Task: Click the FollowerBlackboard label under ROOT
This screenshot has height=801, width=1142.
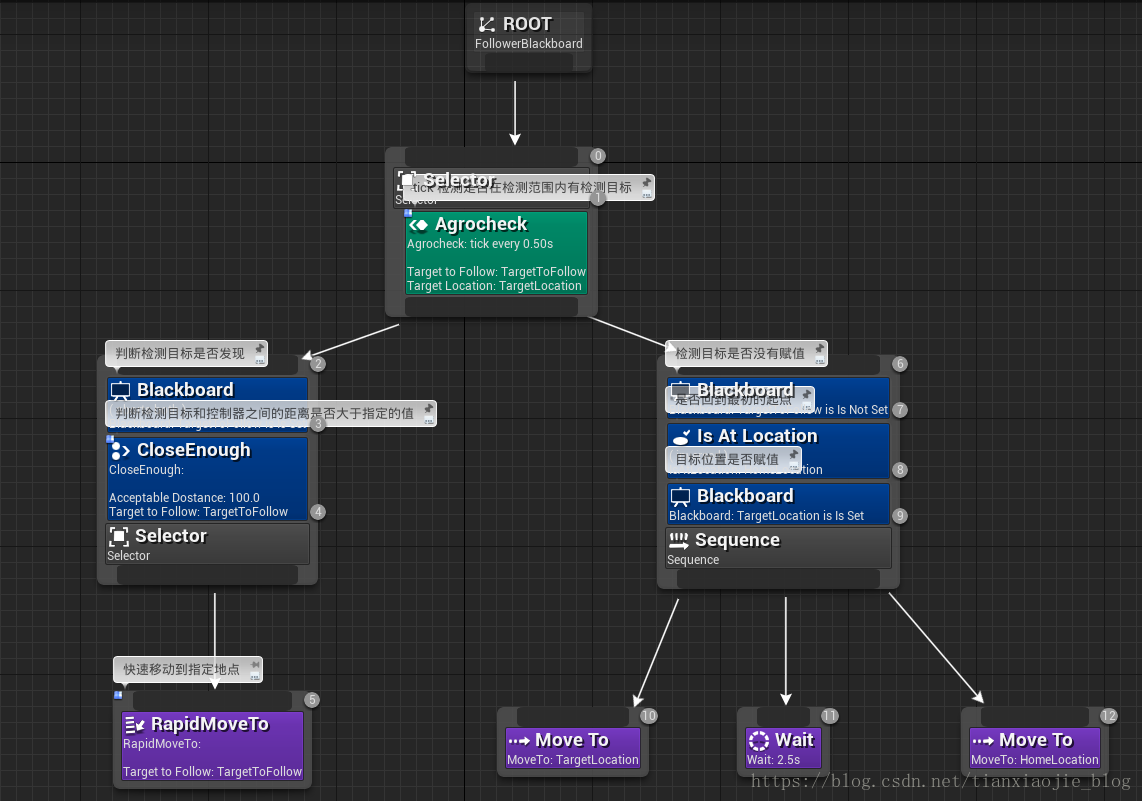Action: 529,44
